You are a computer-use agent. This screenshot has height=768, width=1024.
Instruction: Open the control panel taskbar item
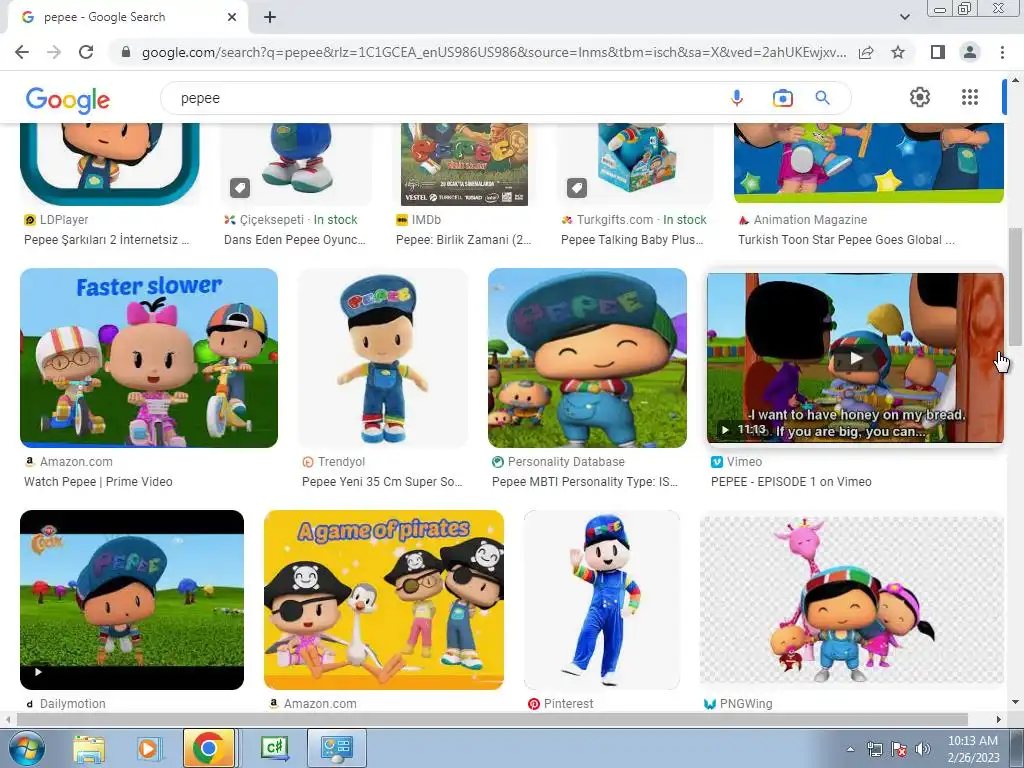pyautogui.click(x=337, y=748)
